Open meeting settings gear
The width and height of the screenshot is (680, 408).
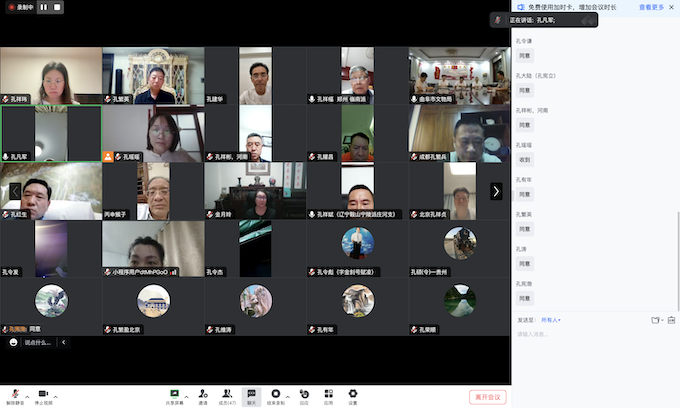[x=353, y=393]
